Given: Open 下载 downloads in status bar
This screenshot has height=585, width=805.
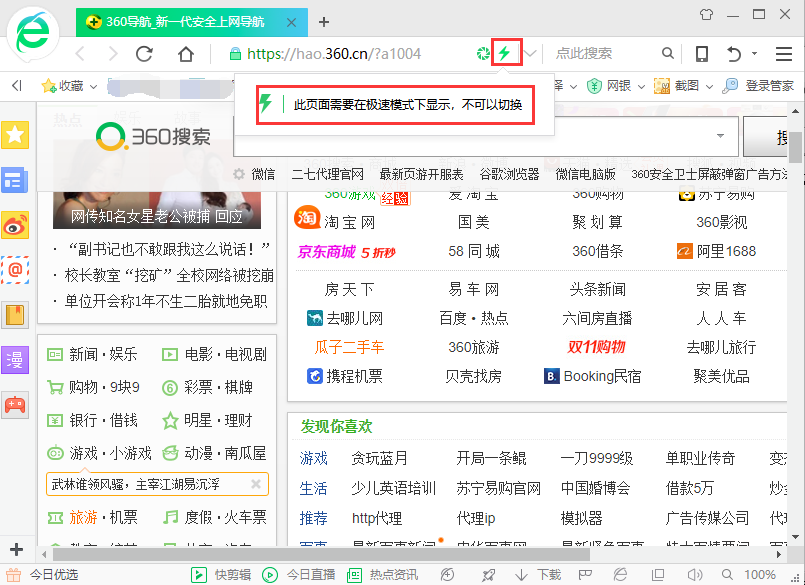Looking at the screenshot, I should (537, 575).
